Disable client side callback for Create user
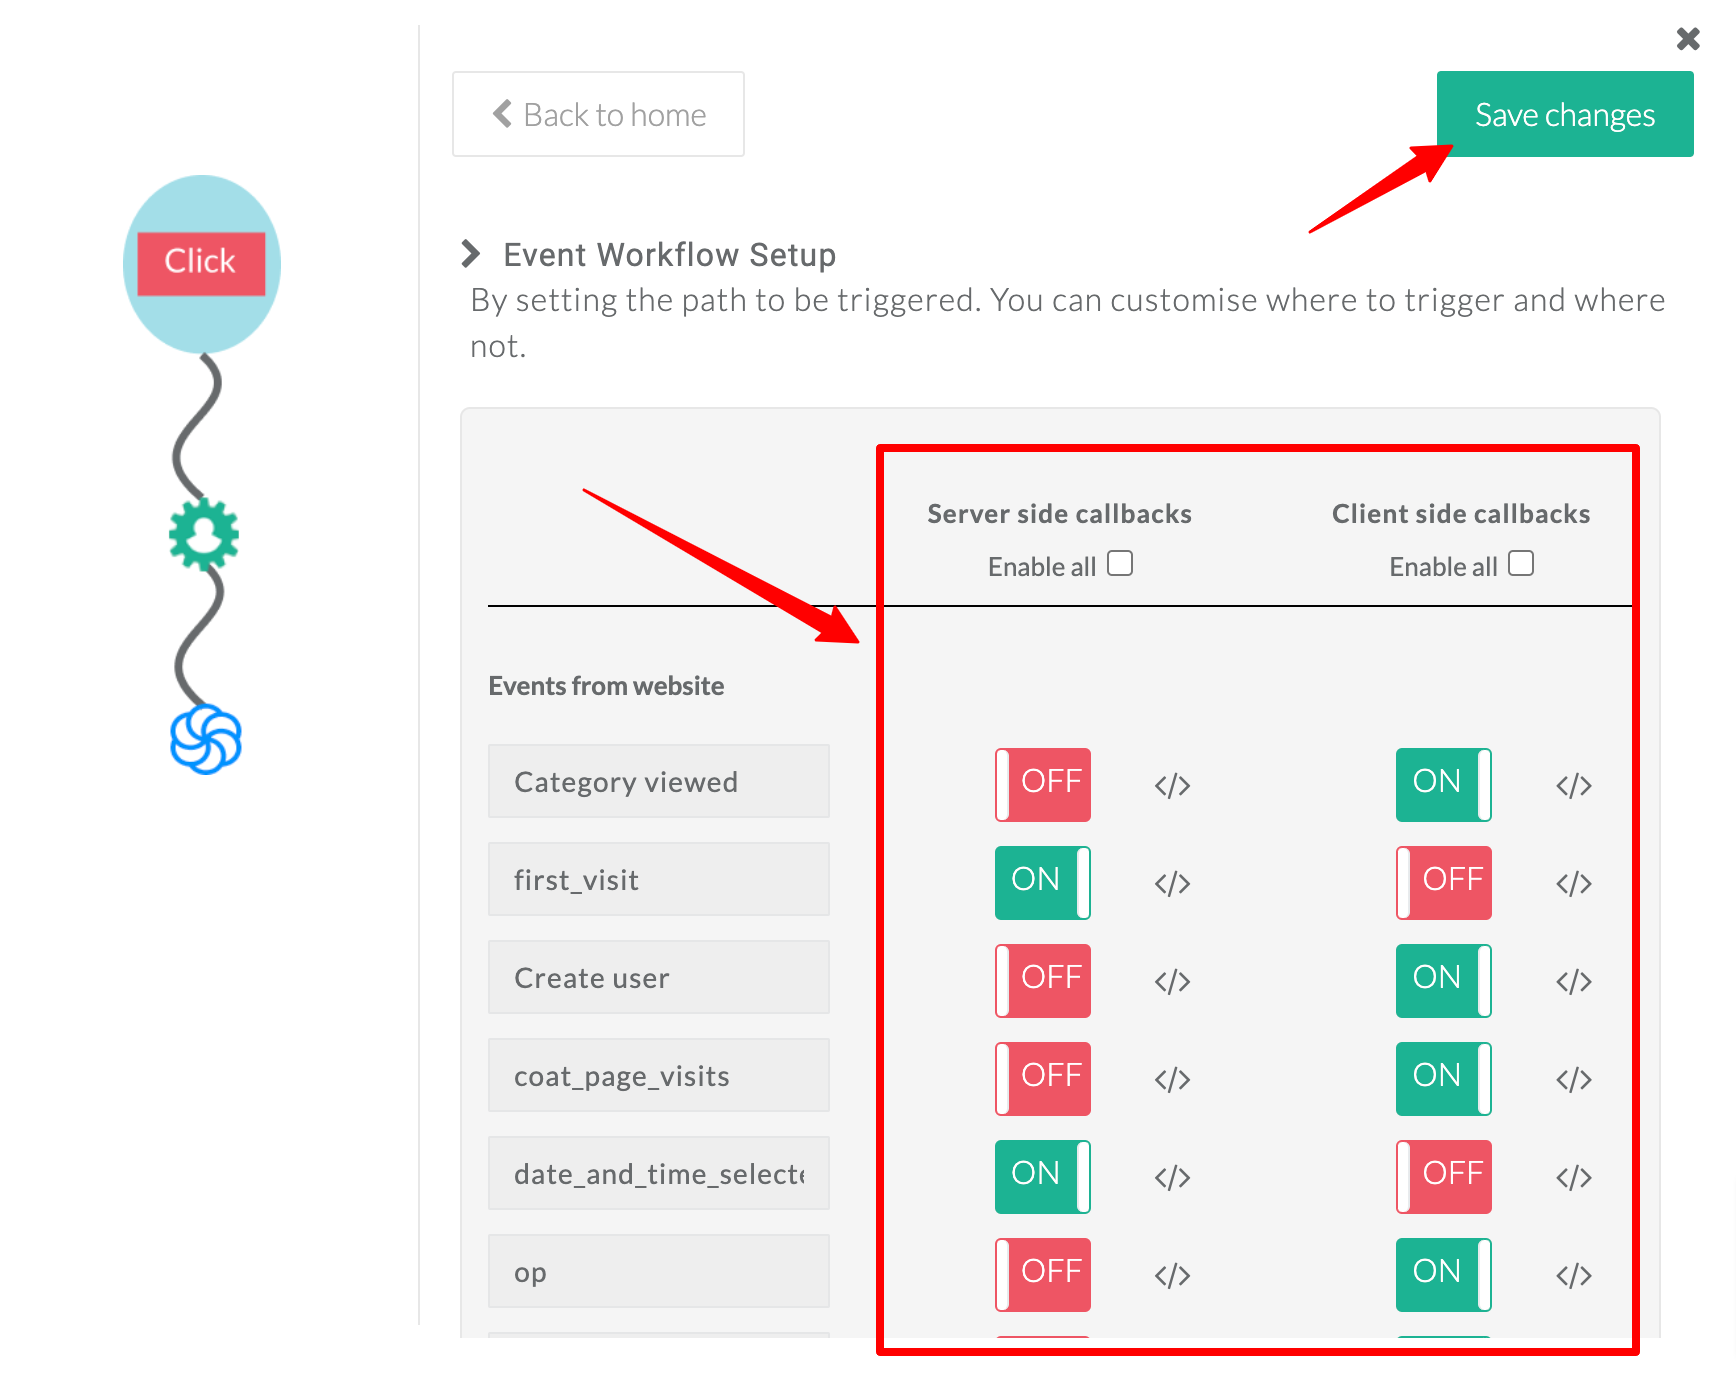1736x1394 pixels. pyautogui.click(x=1443, y=981)
